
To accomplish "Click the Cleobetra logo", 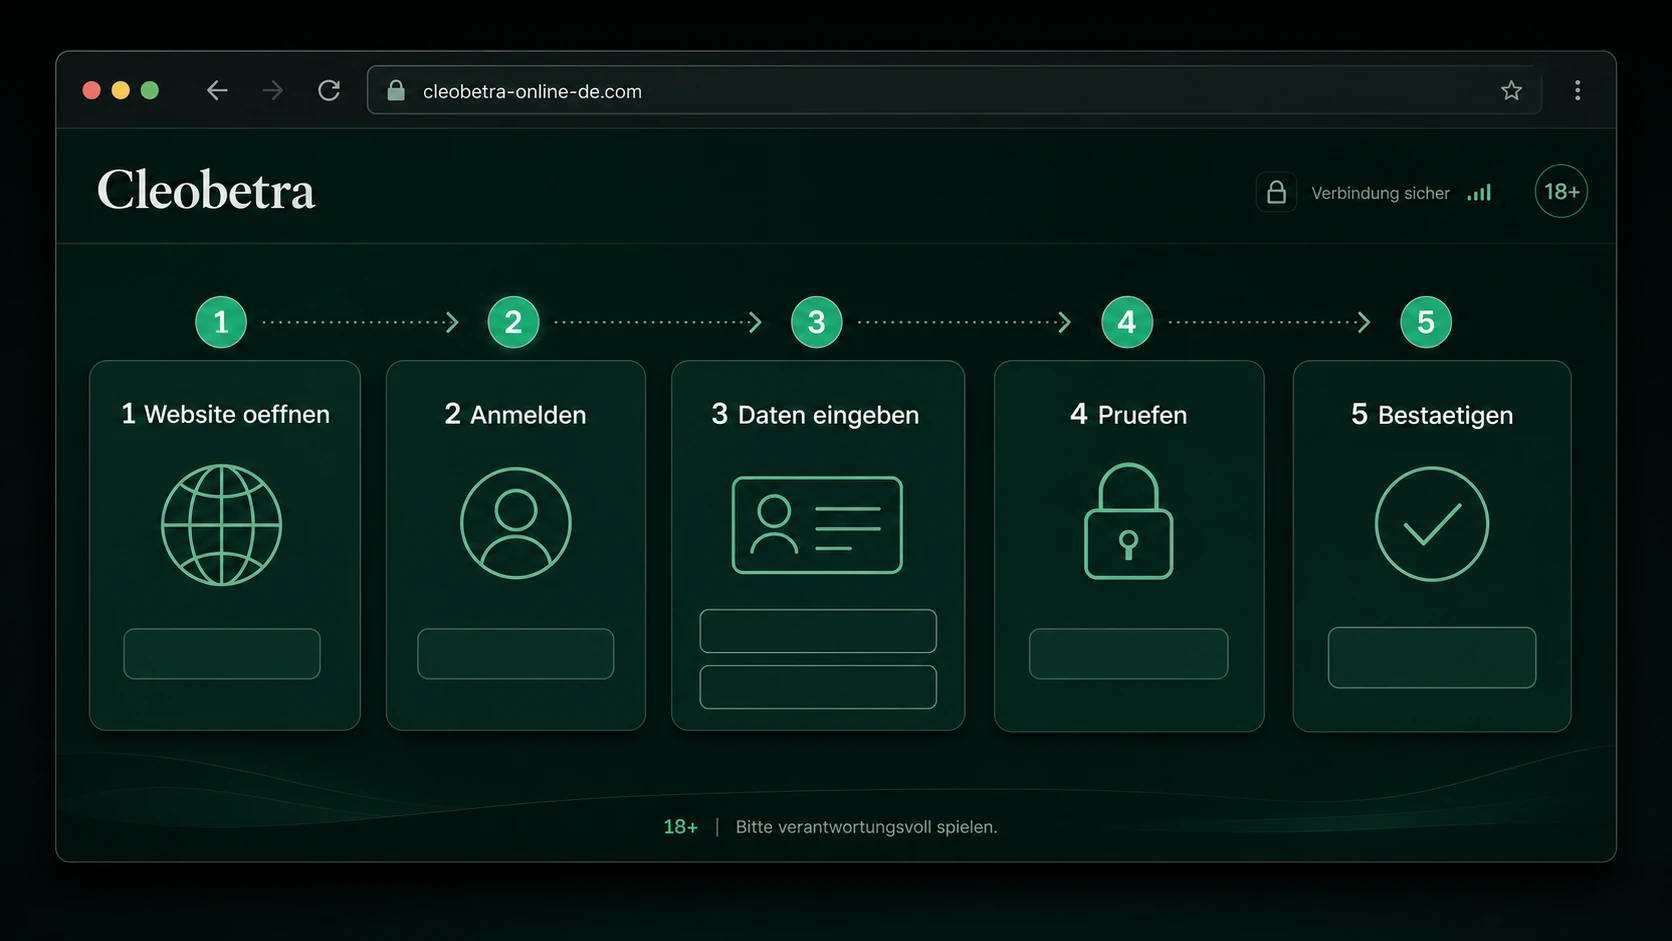I will point(206,190).
